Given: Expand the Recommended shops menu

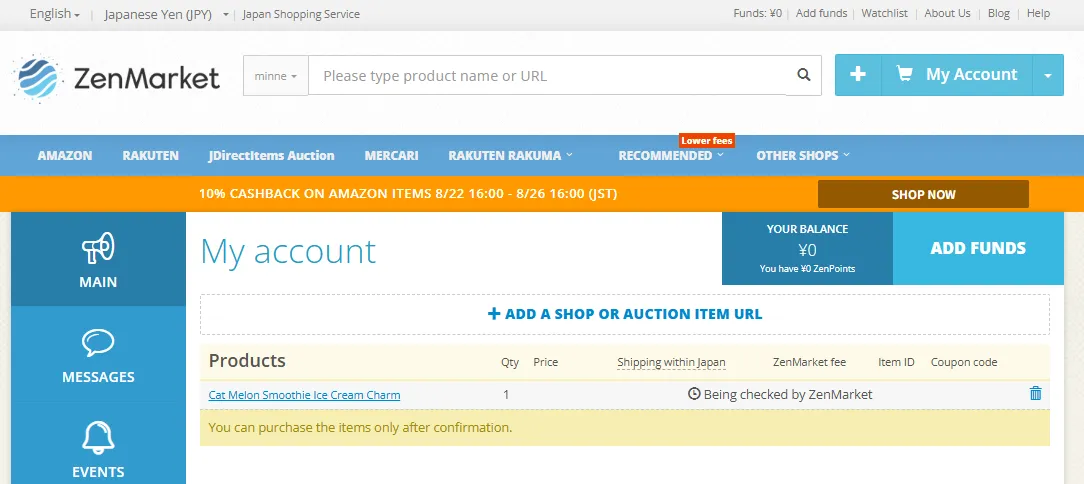Looking at the screenshot, I should (671, 156).
